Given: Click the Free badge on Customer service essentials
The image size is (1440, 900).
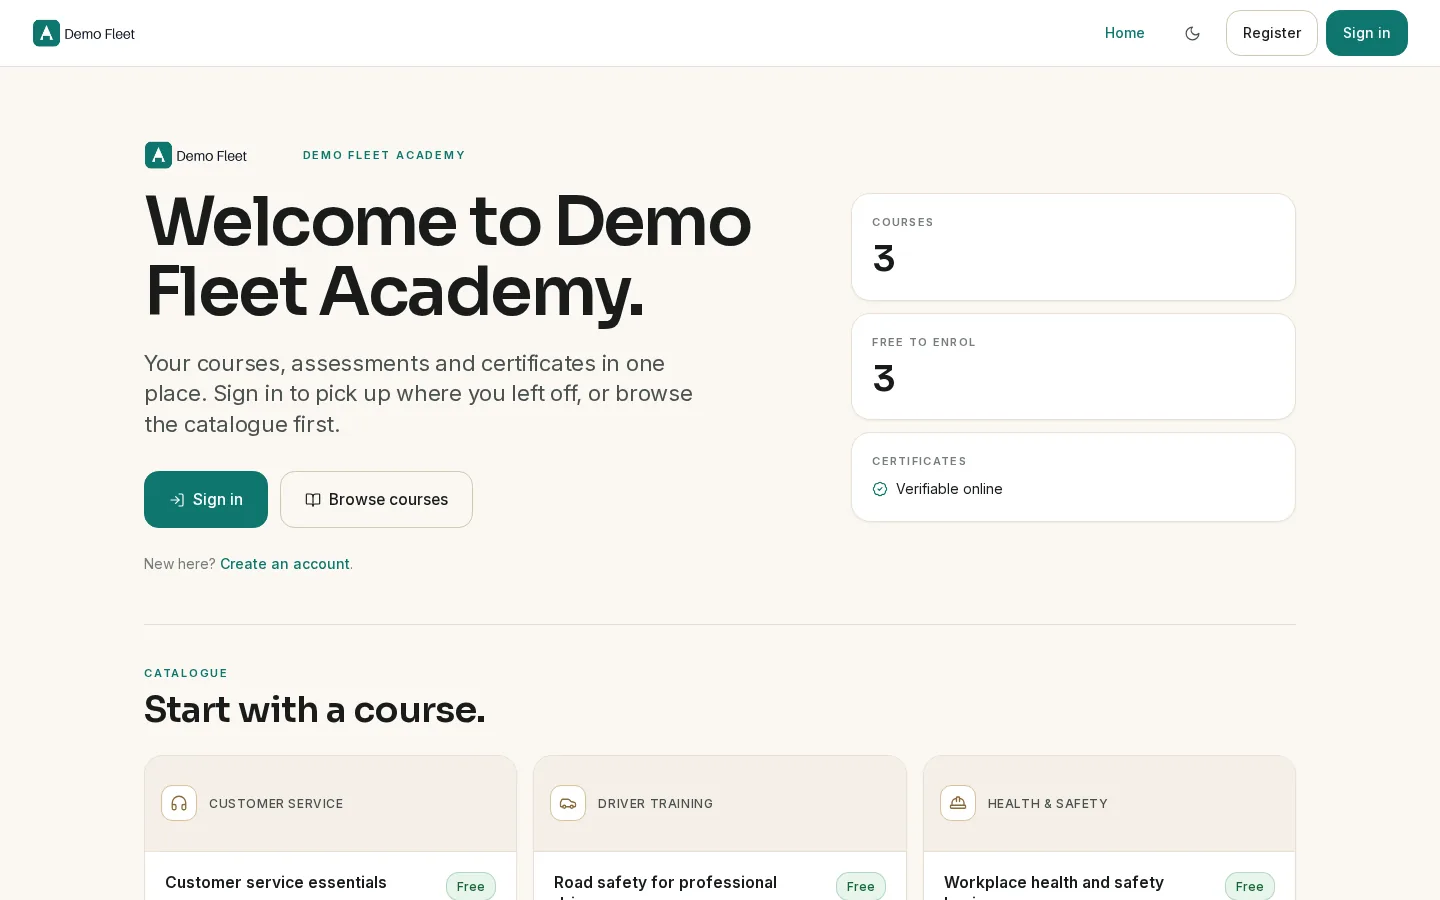Looking at the screenshot, I should point(471,886).
